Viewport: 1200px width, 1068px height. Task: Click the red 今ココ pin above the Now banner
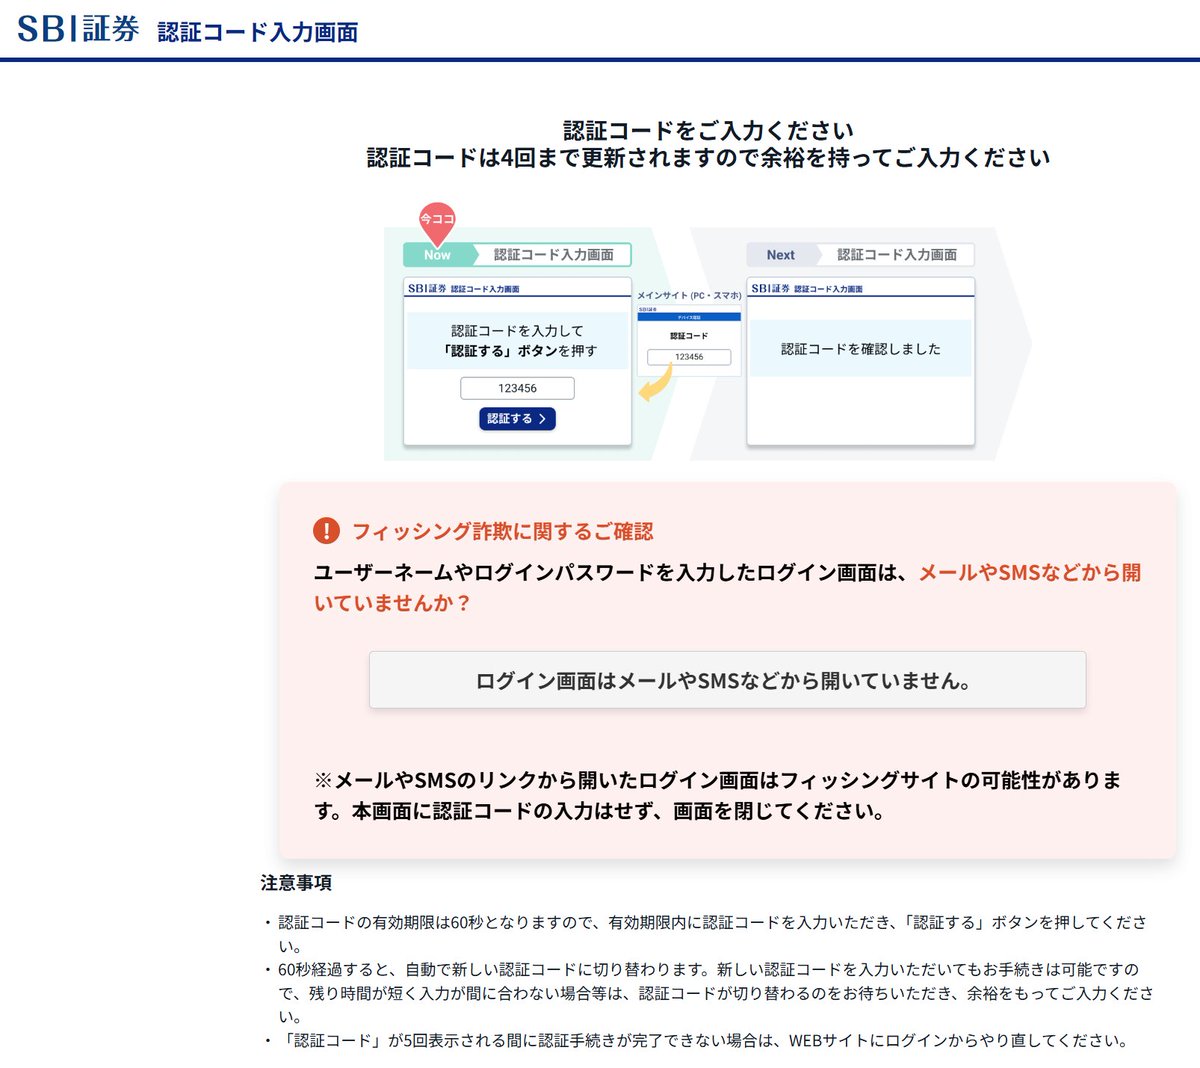438,218
